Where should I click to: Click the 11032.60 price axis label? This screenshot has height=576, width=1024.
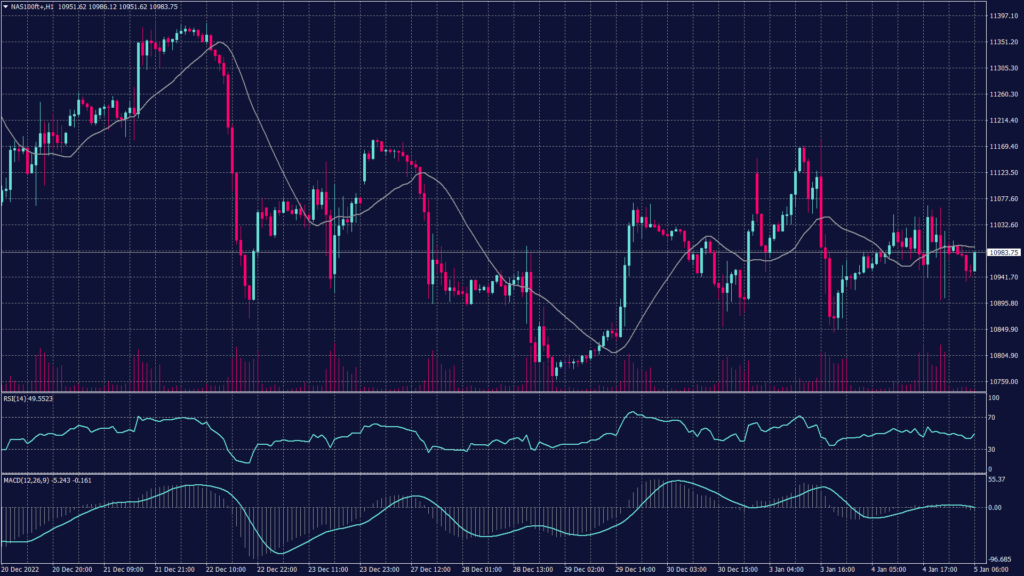(x=1002, y=225)
